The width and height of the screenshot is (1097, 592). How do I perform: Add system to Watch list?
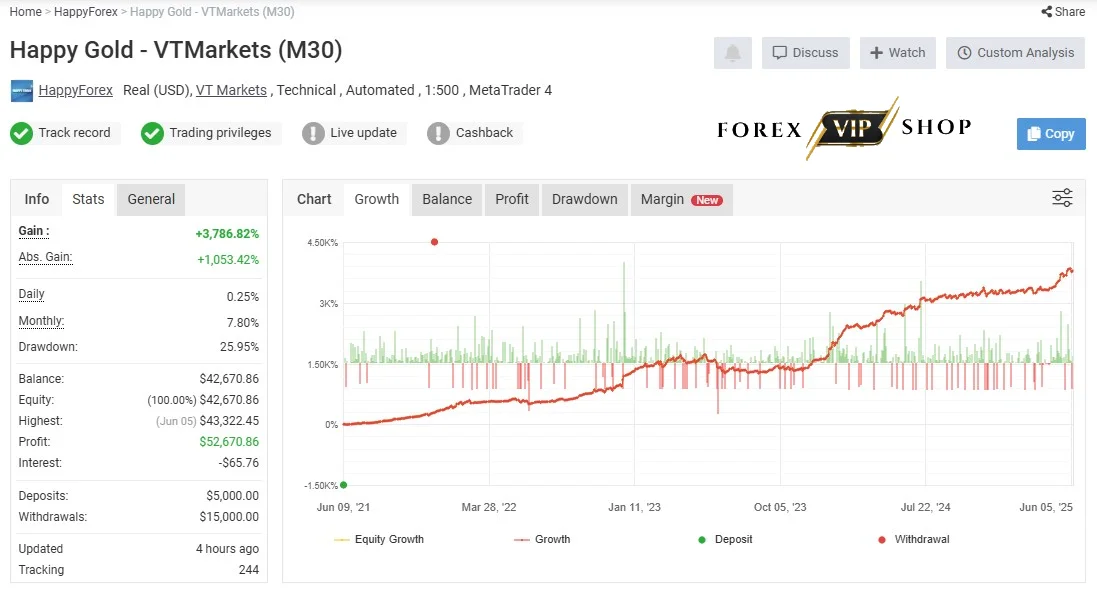pyautogui.click(x=898, y=52)
